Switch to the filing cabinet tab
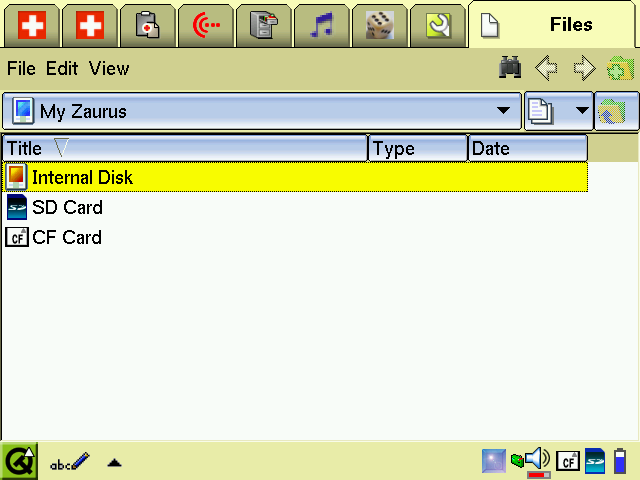This screenshot has height=480, width=640. 264,25
